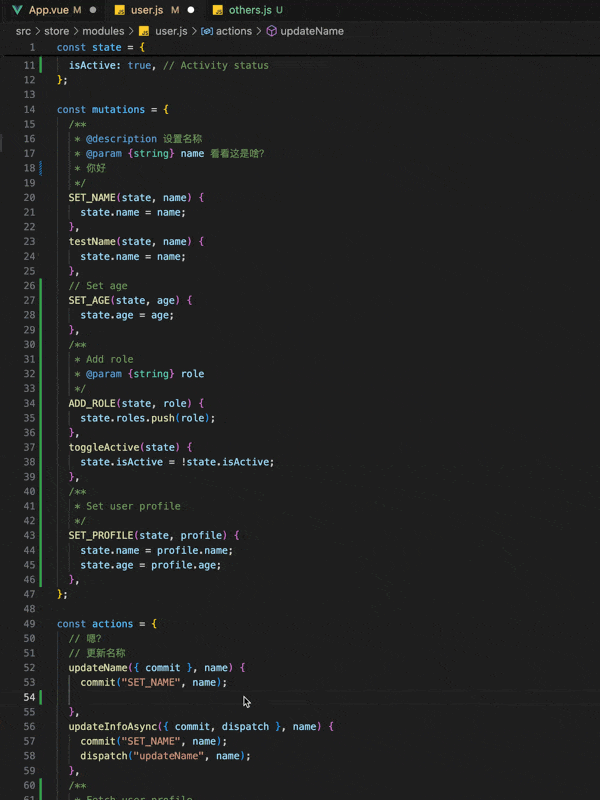This screenshot has height=800, width=600.
Task: Open the updateName breadcrumb symbol dropdown
Action: click(312, 31)
